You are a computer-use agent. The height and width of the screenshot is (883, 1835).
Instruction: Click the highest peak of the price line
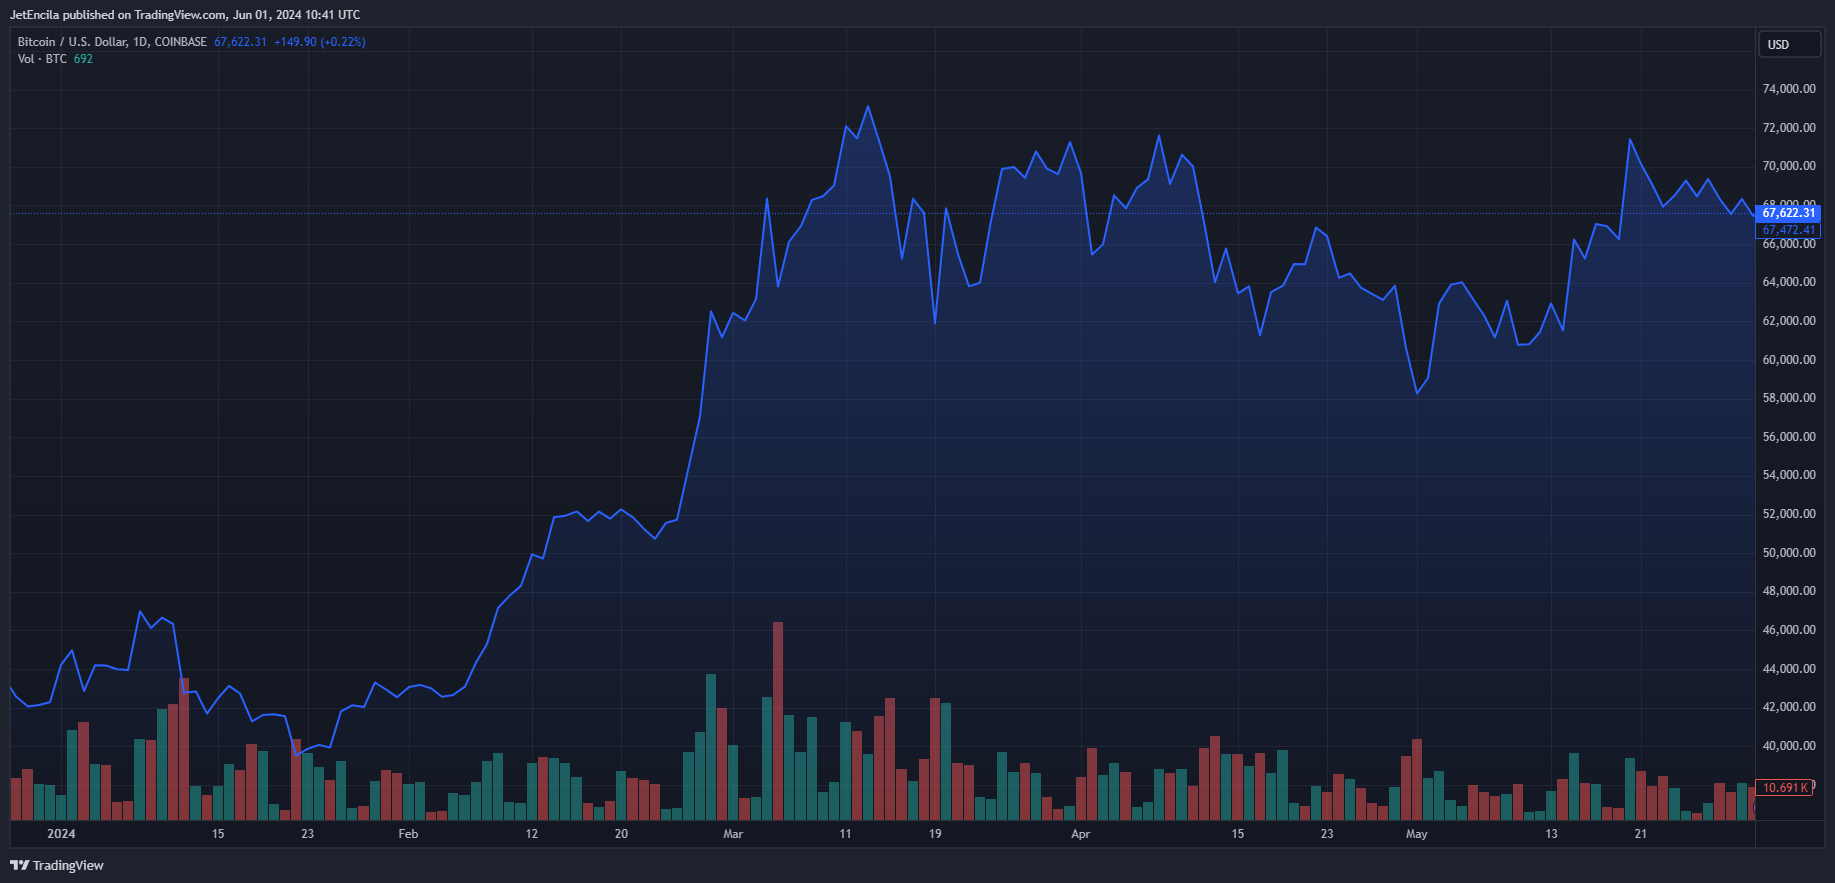point(867,107)
